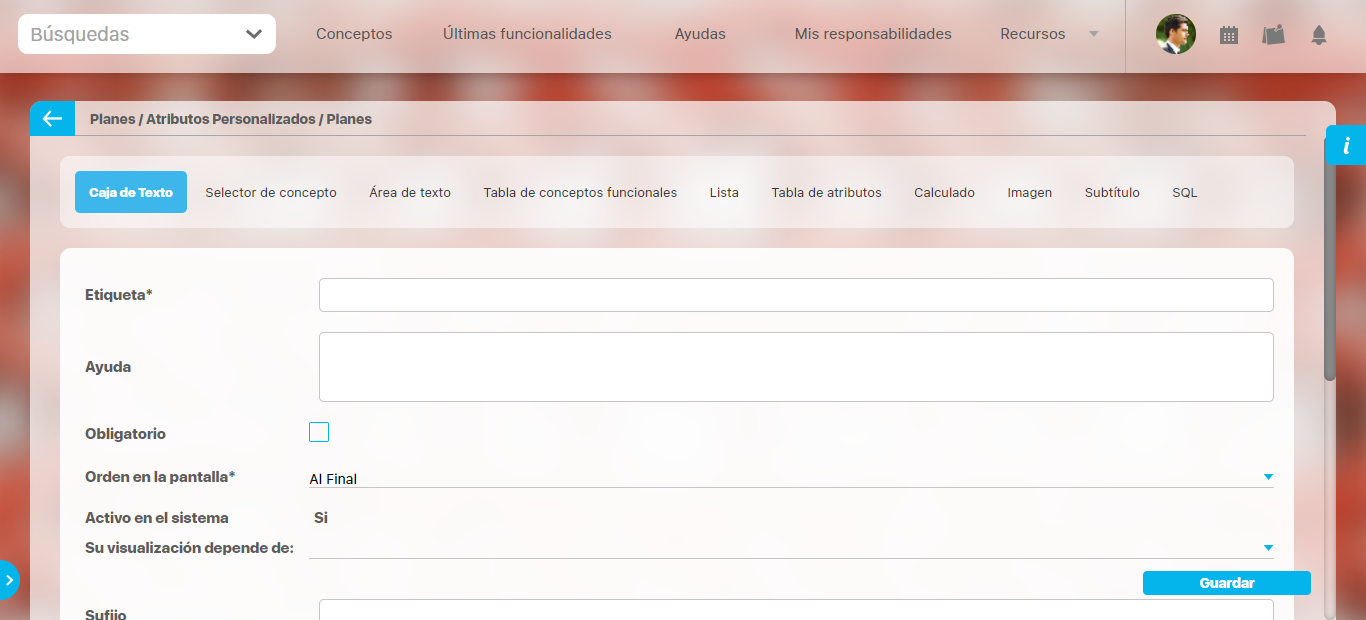The height and width of the screenshot is (620, 1366).
Task: Click the user profile avatar
Action: click(x=1176, y=34)
